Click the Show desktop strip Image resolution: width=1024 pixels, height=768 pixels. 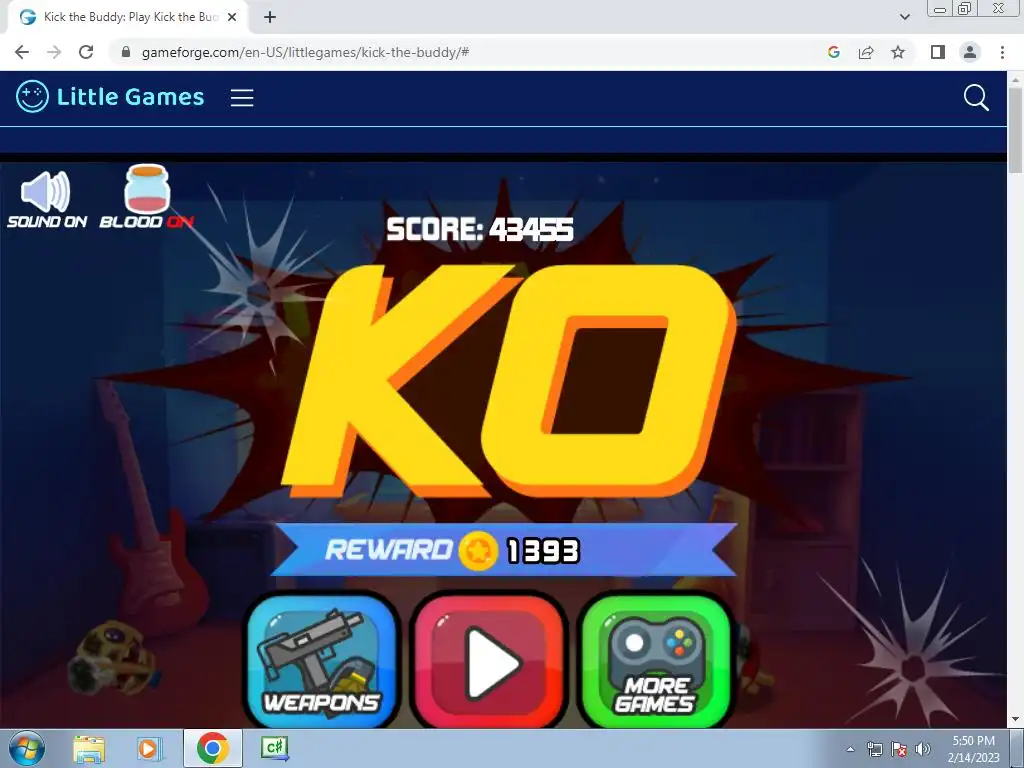pyautogui.click(x=1017, y=749)
